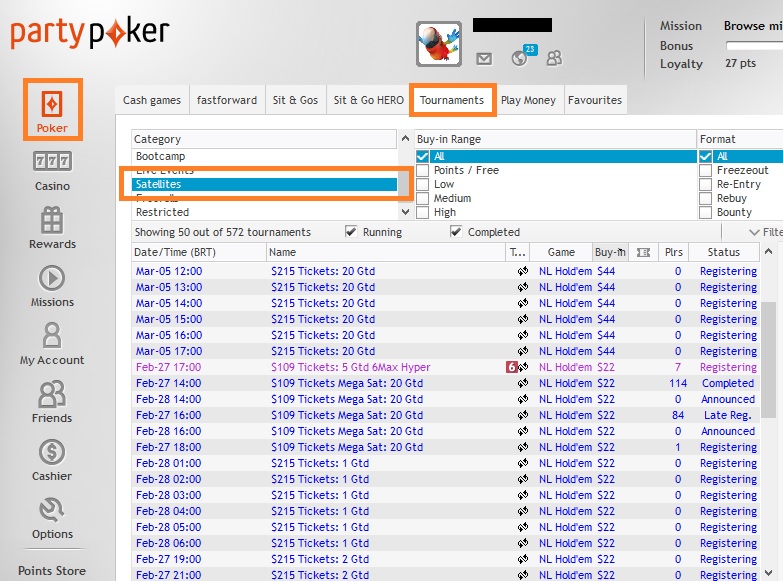Switch to Play Money tab
The width and height of the screenshot is (783, 581).
[x=528, y=100]
